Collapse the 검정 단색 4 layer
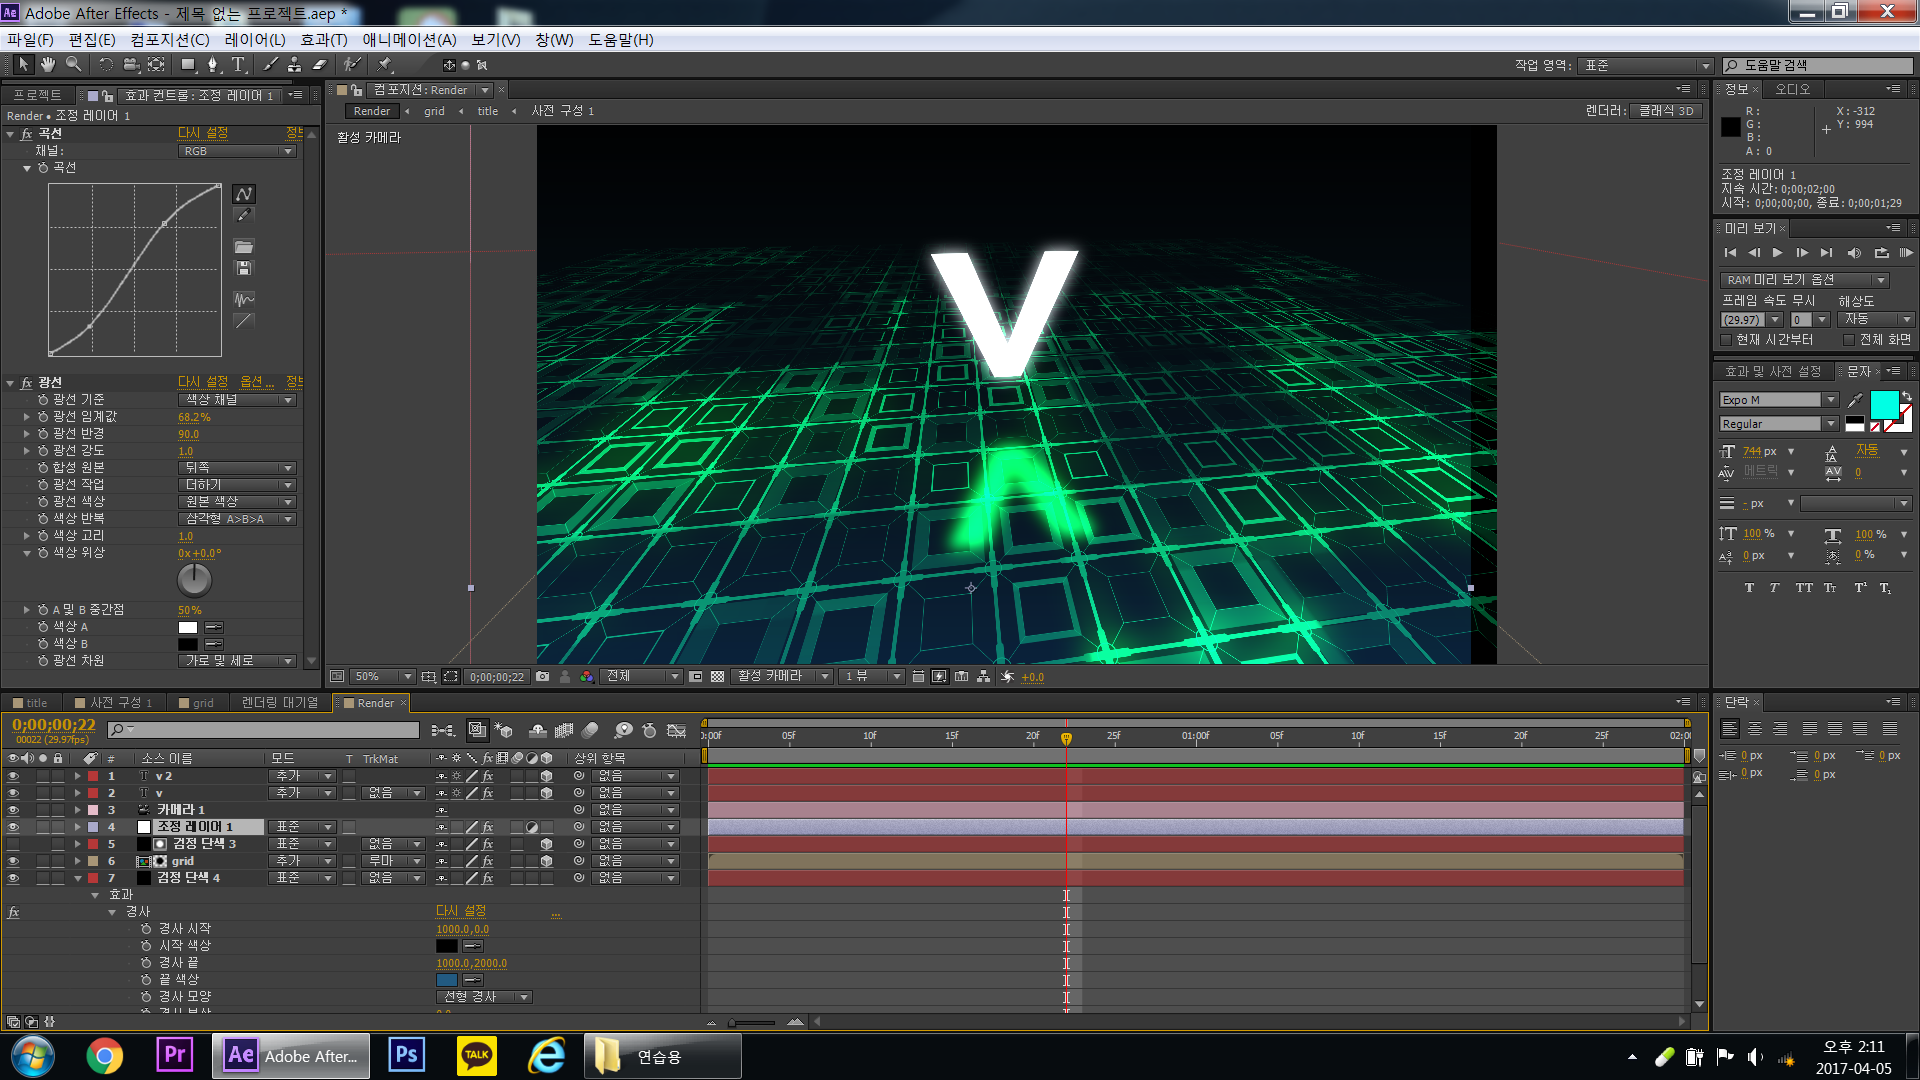The image size is (1920, 1080). 77,878
